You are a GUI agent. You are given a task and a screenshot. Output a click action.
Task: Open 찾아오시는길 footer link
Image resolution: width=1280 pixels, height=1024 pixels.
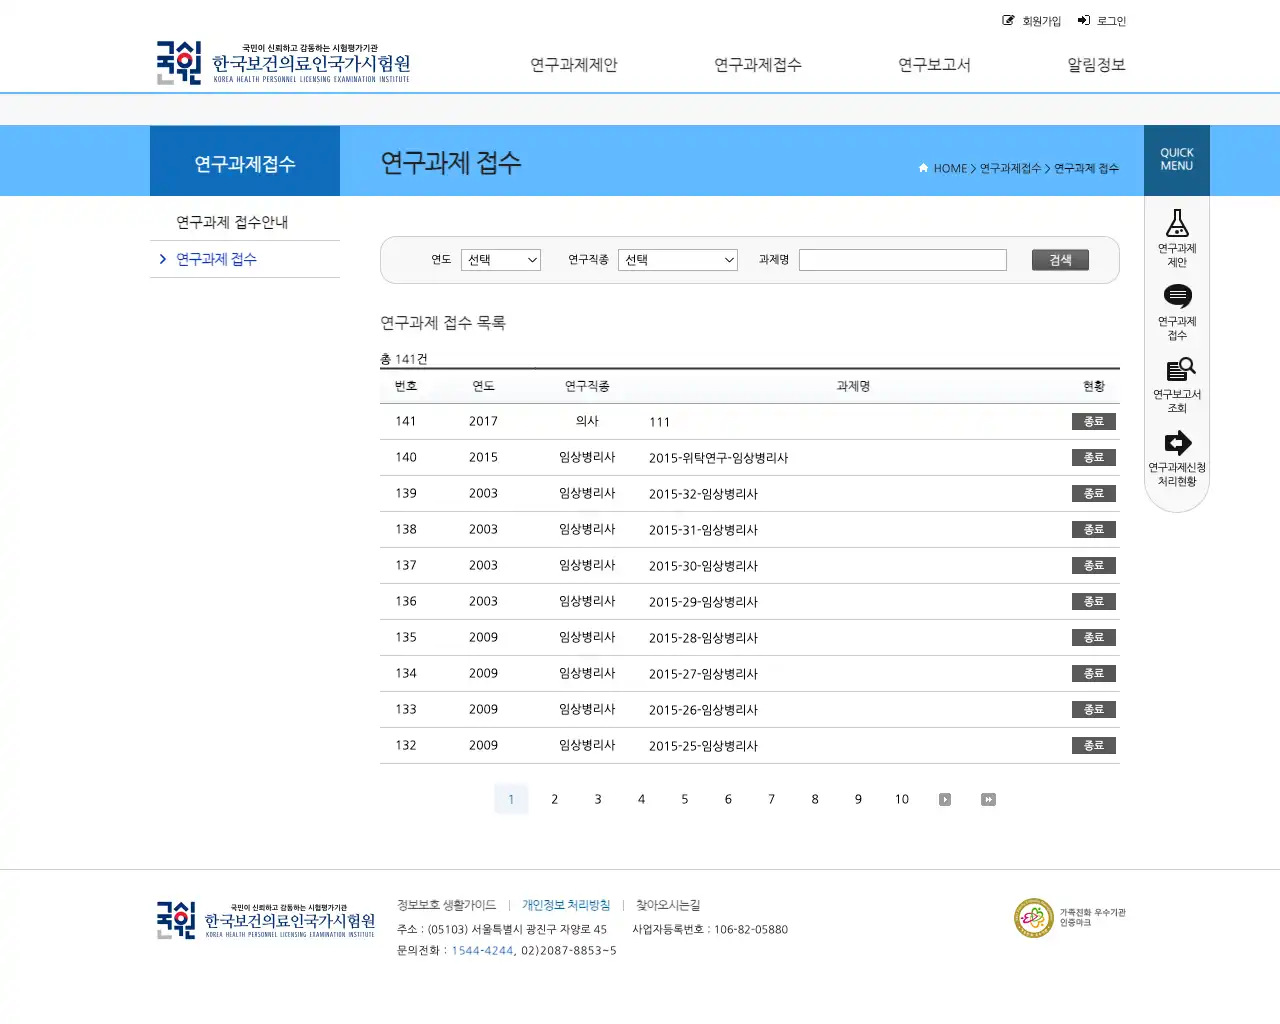pyautogui.click(x=668, y=905)
